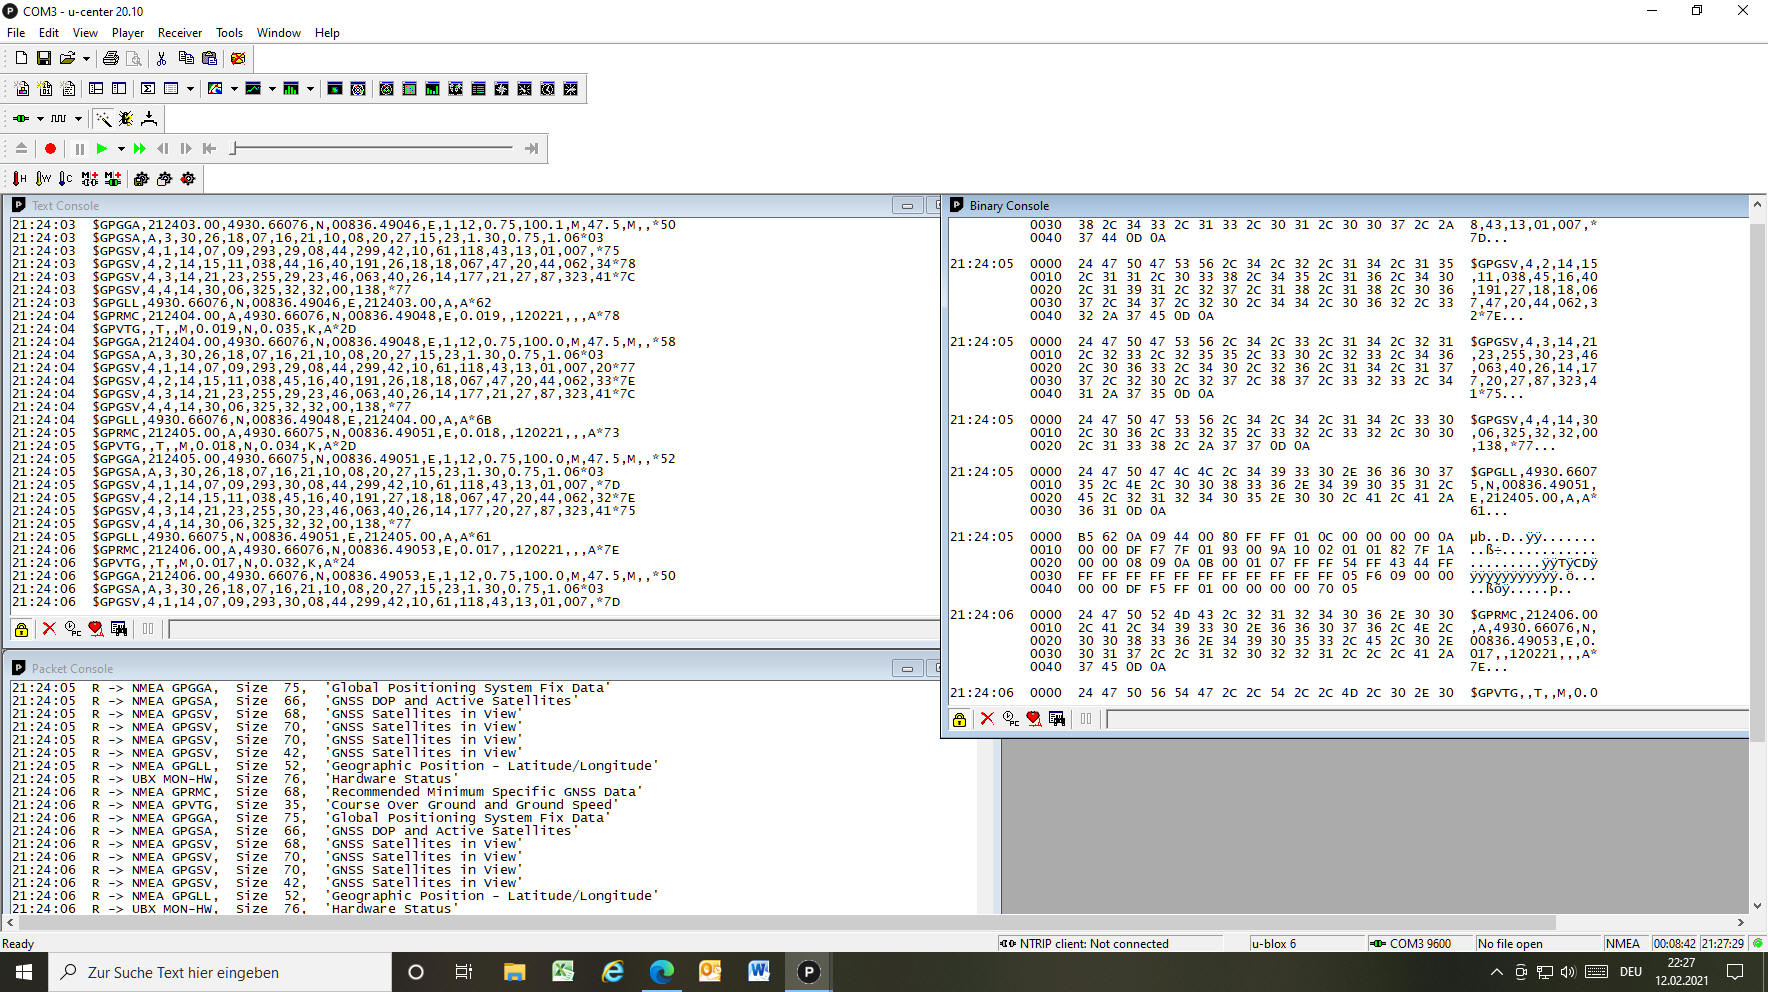Click the Binary Console filter input field

coord(1428,719)
